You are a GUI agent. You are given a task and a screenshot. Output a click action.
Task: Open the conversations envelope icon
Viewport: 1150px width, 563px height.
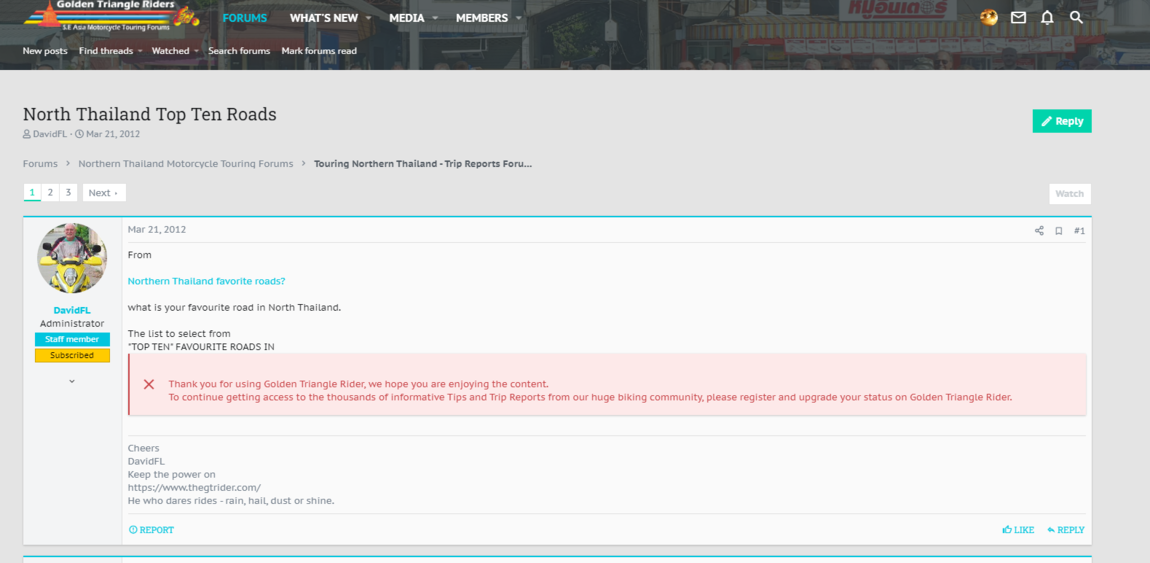[1018, 18]
